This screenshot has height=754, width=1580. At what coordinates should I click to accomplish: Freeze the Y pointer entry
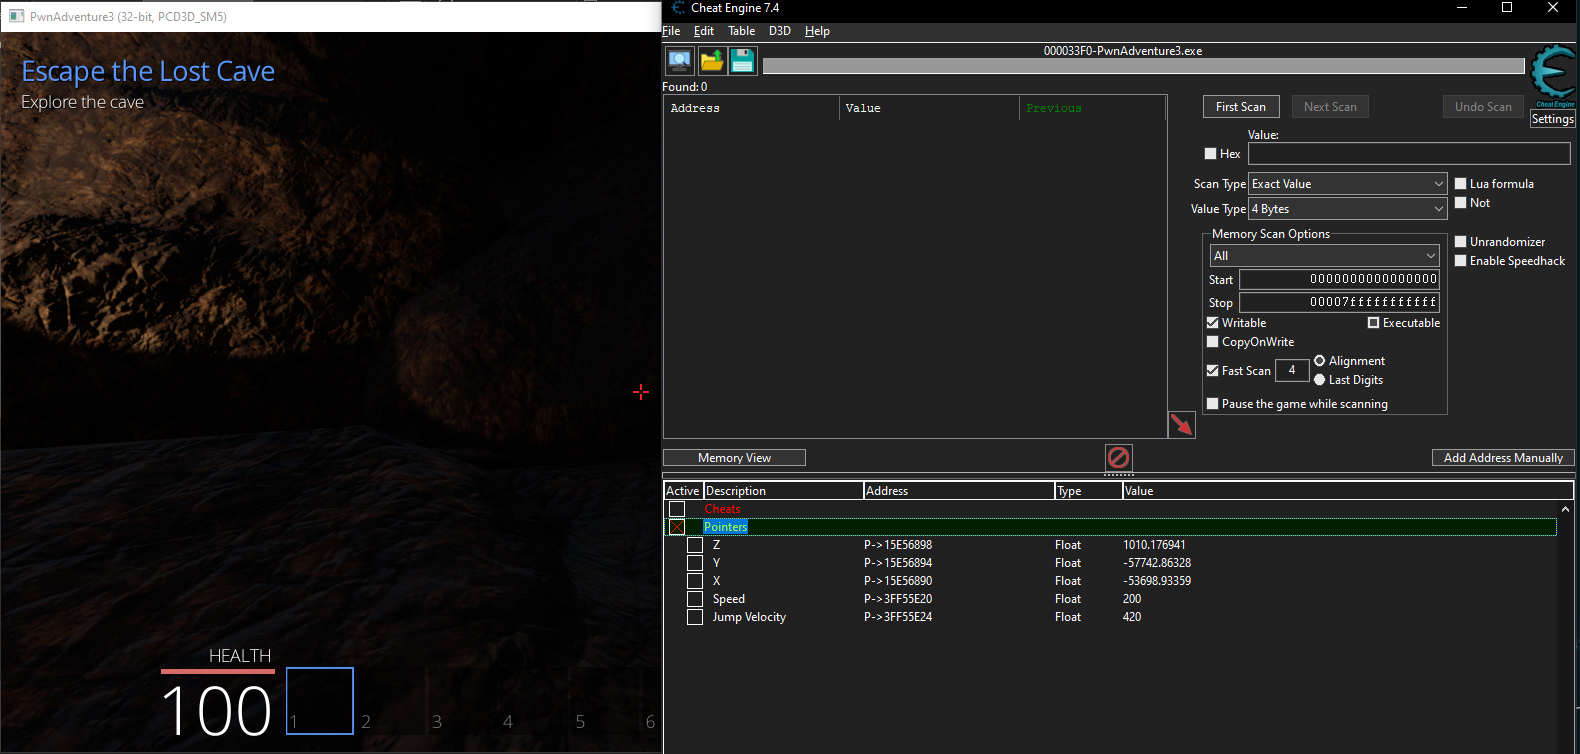pos(695,563)
